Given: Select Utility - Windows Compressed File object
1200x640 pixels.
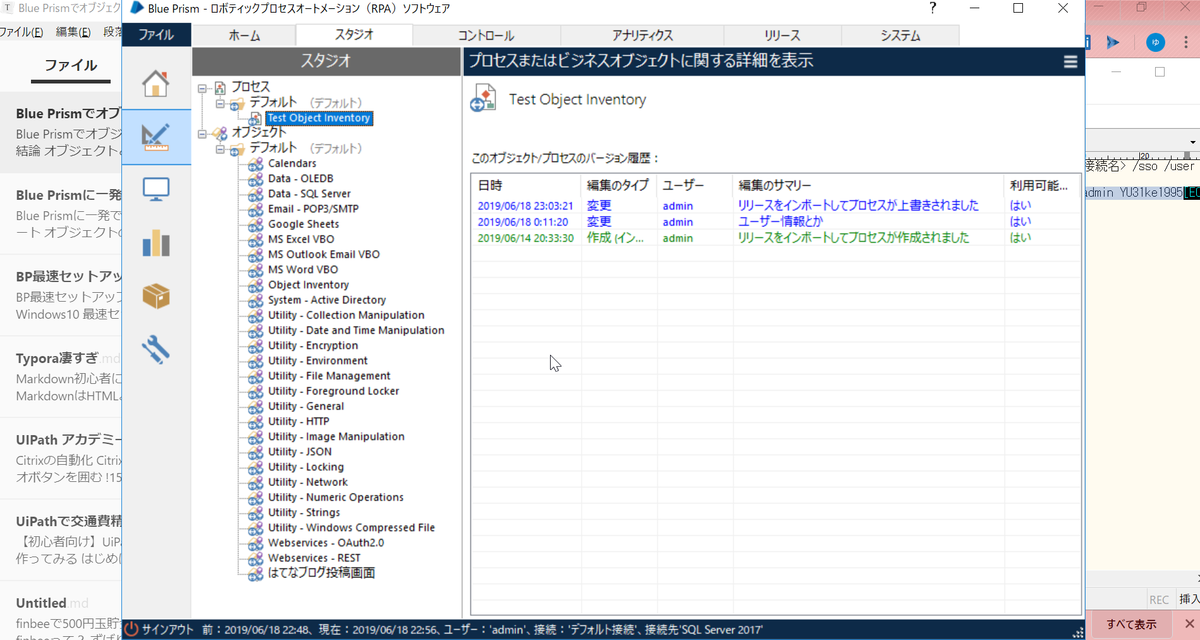Looking at the screenshot, I should tap(351, 528).
